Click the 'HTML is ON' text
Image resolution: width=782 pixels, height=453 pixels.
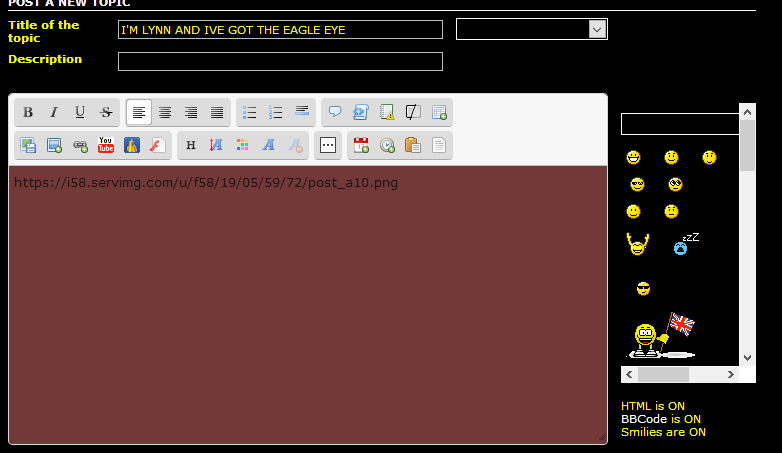point(653,406)
